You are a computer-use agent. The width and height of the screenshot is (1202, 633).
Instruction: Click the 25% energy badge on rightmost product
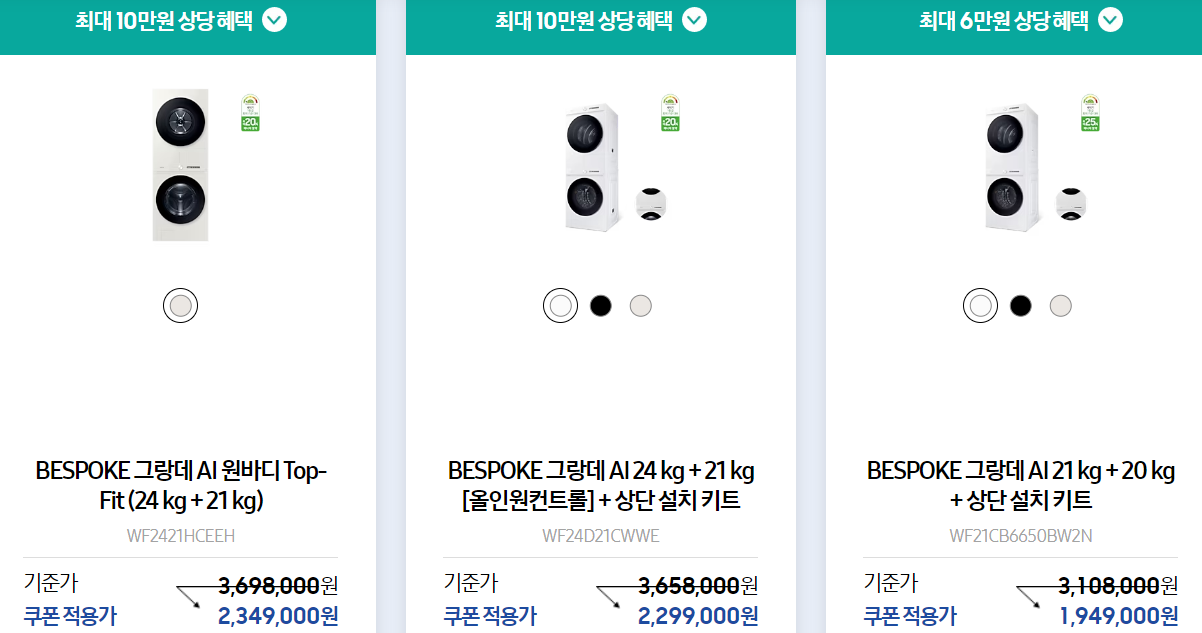point(1088,113)
